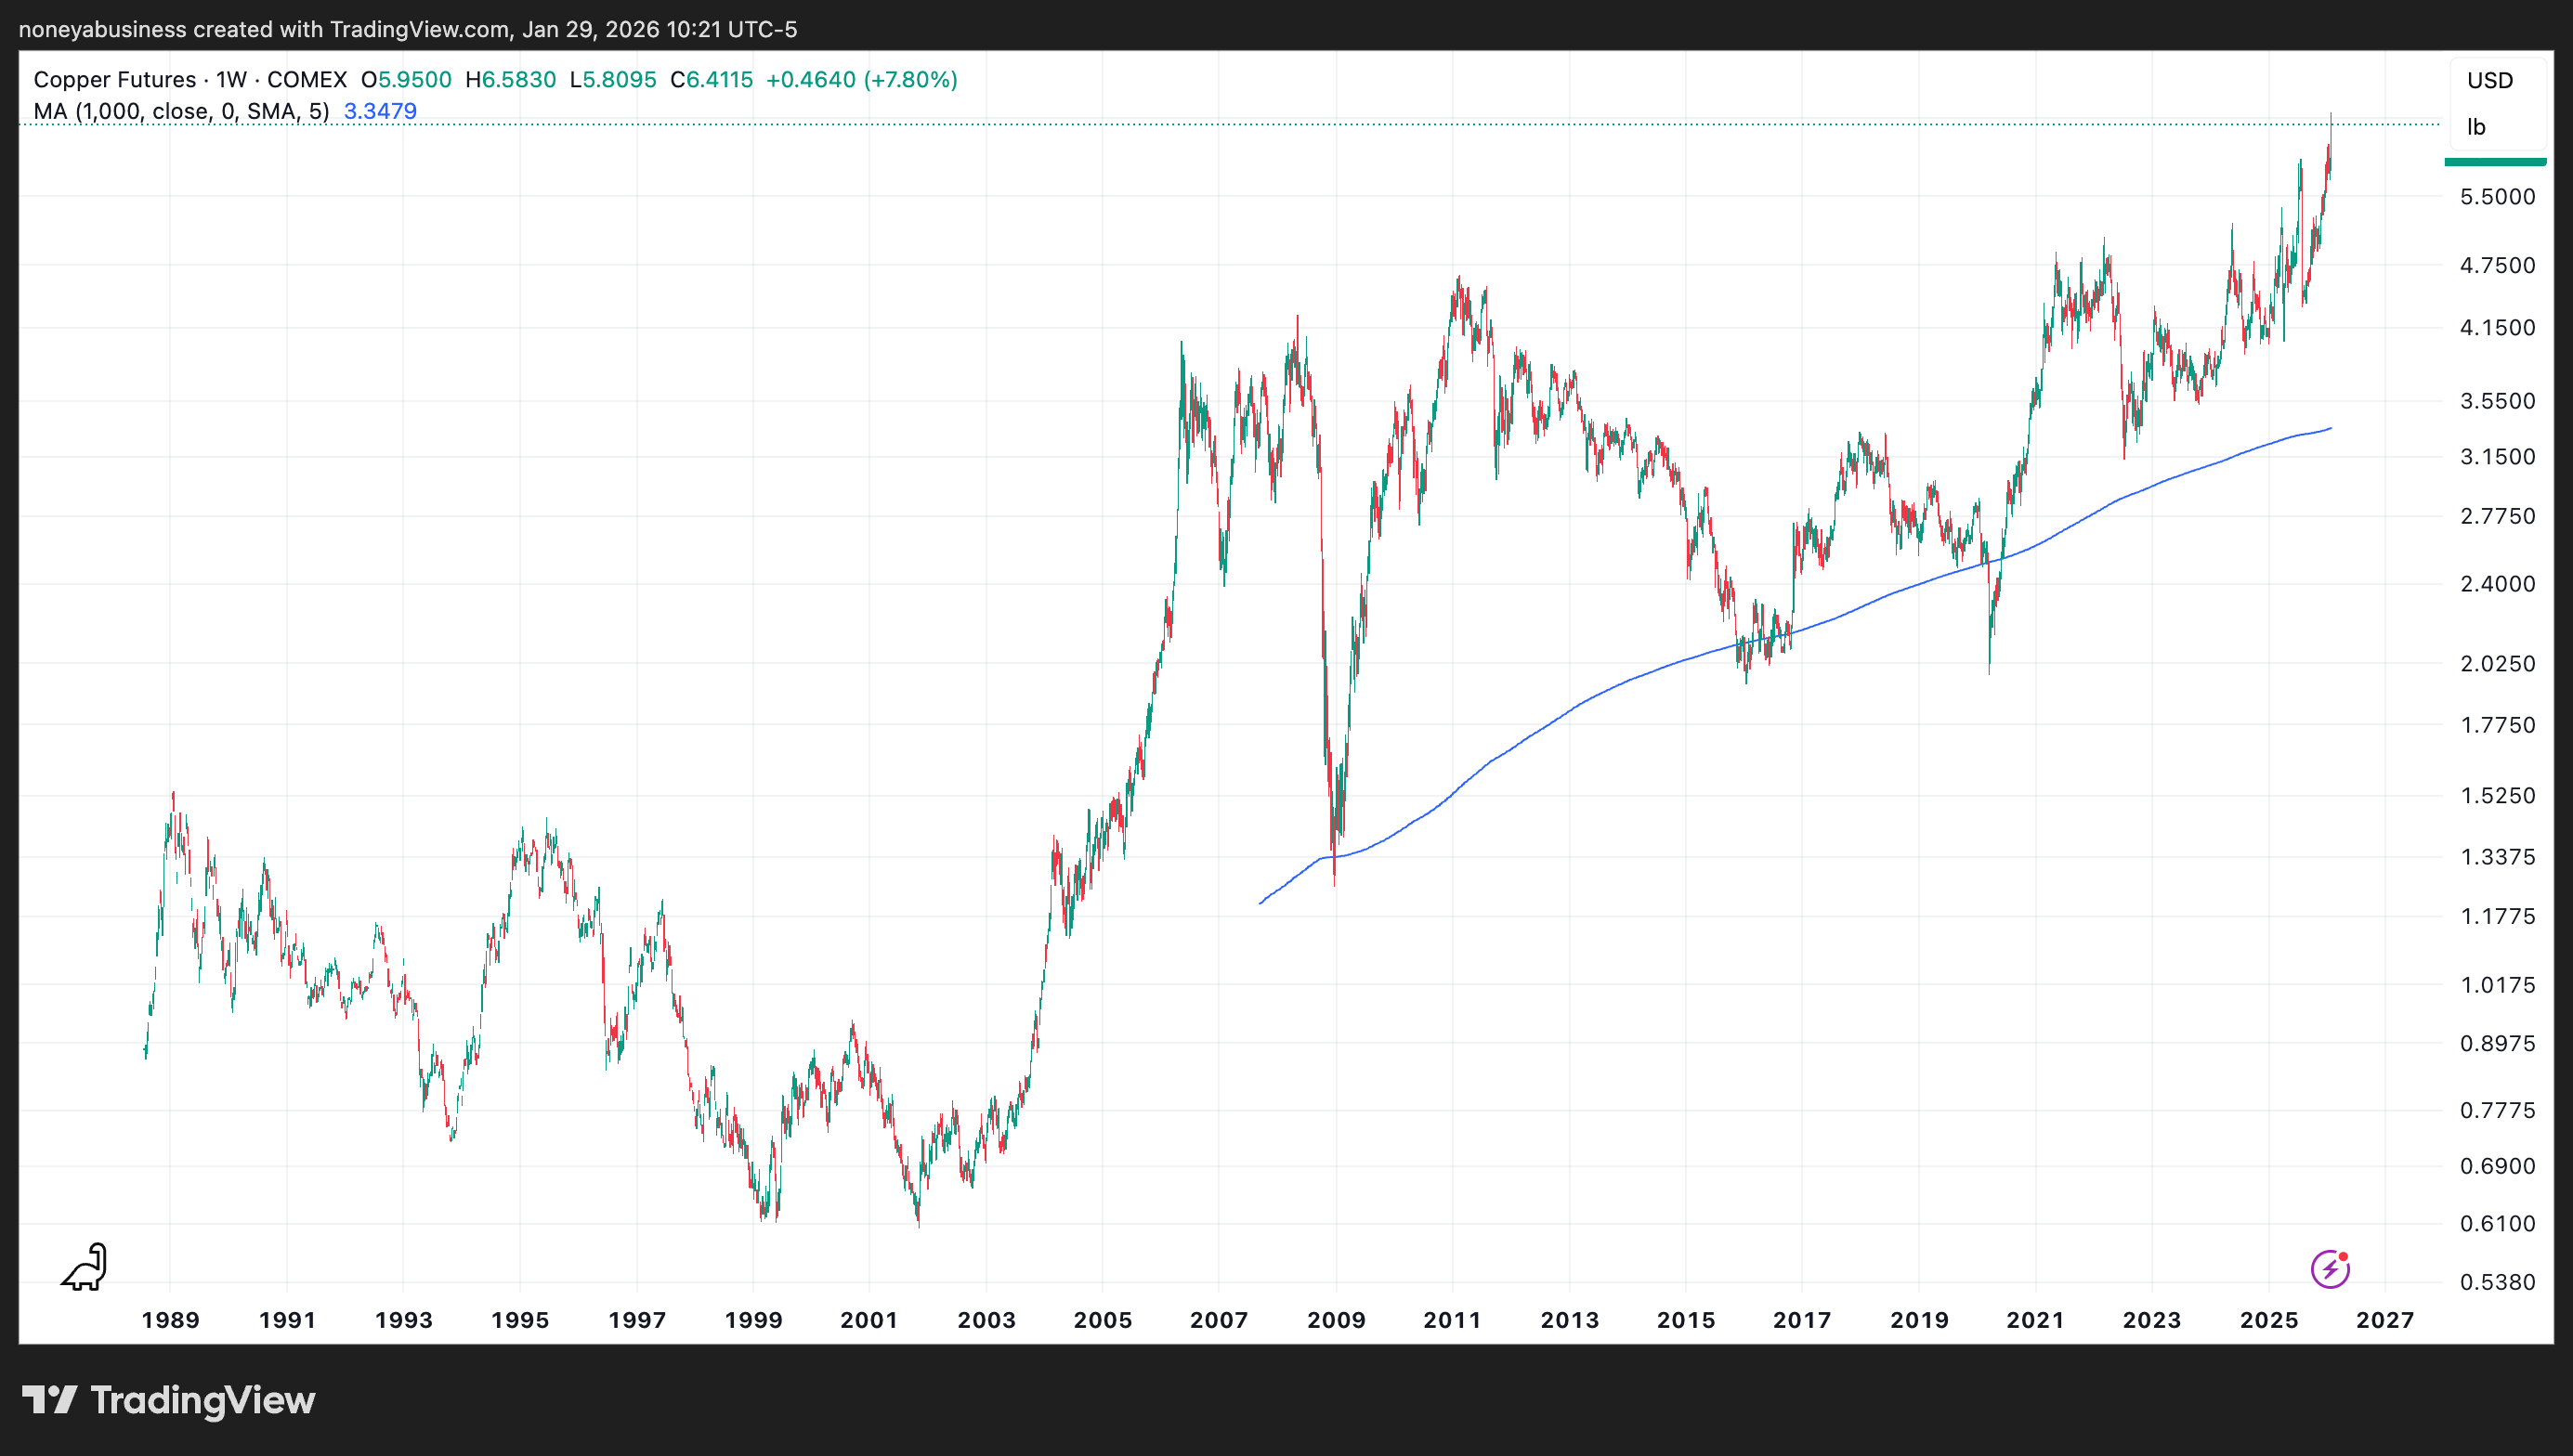The width and height of the screenshot is (2573, 1456).
Task: Select the Copper Futures symbol title
Action: [114, 80]
